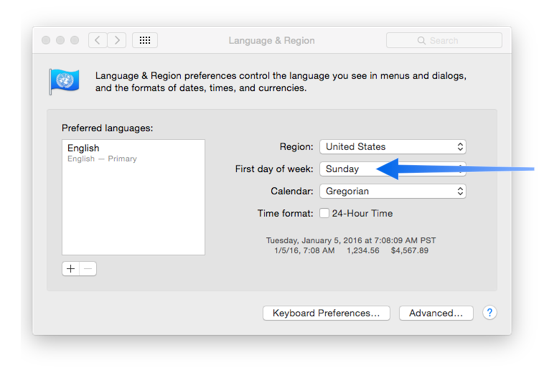Screen dimensions: 544x373
Task: Open the Advanced settings
Action: [436, 313]
